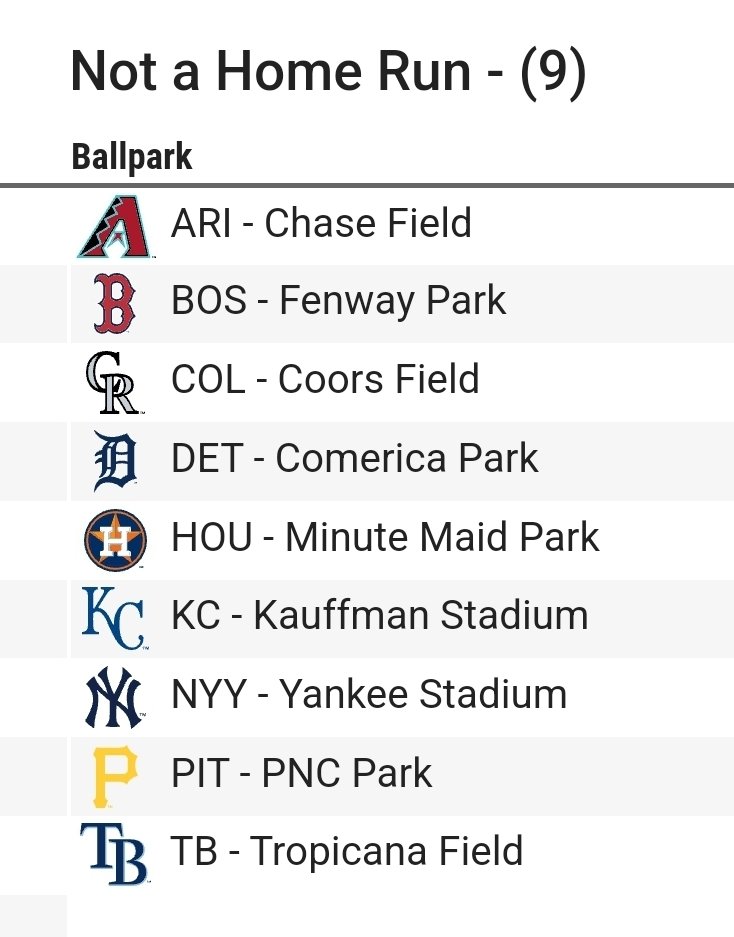Select PIT - PNC Park row

(x=367, y=776)
